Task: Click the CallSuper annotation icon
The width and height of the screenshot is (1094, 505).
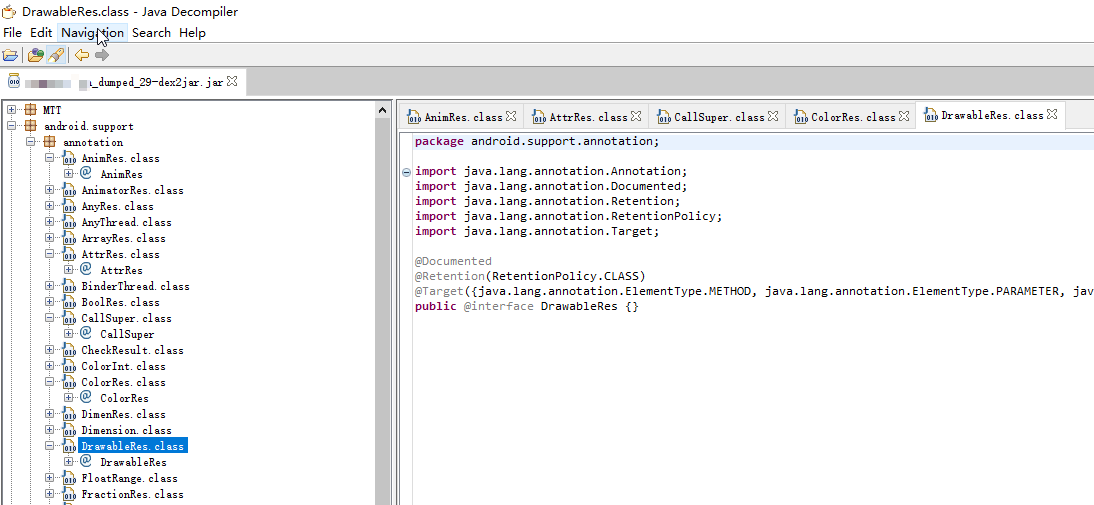Action: 87,333
